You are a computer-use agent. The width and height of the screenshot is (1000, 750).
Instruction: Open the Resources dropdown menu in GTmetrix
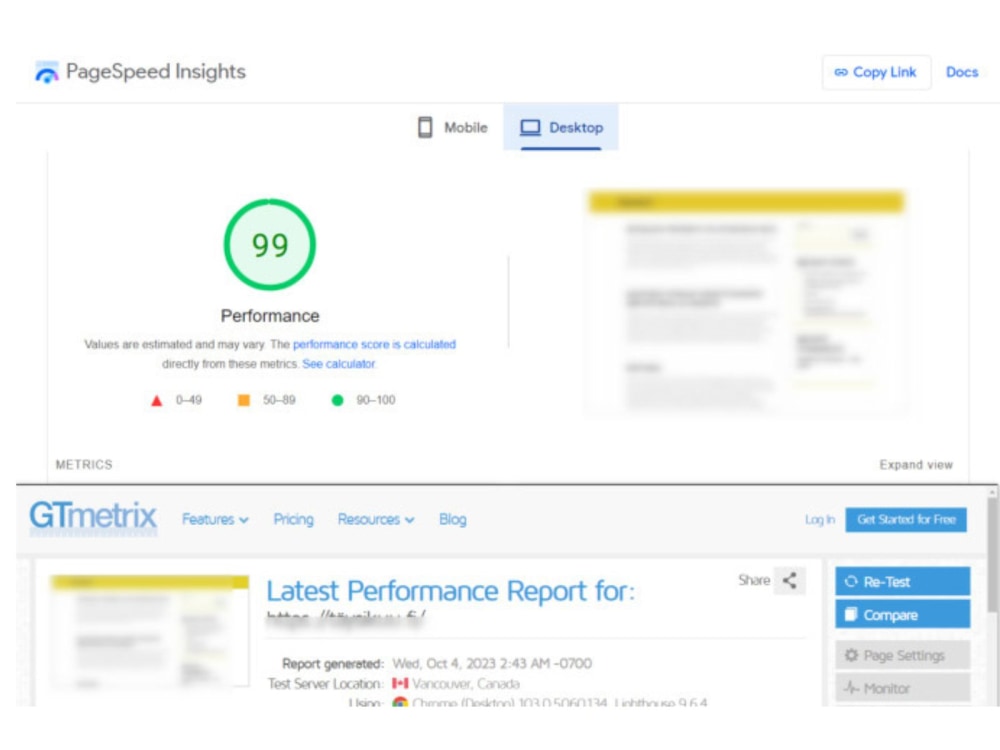coord(376,519)
